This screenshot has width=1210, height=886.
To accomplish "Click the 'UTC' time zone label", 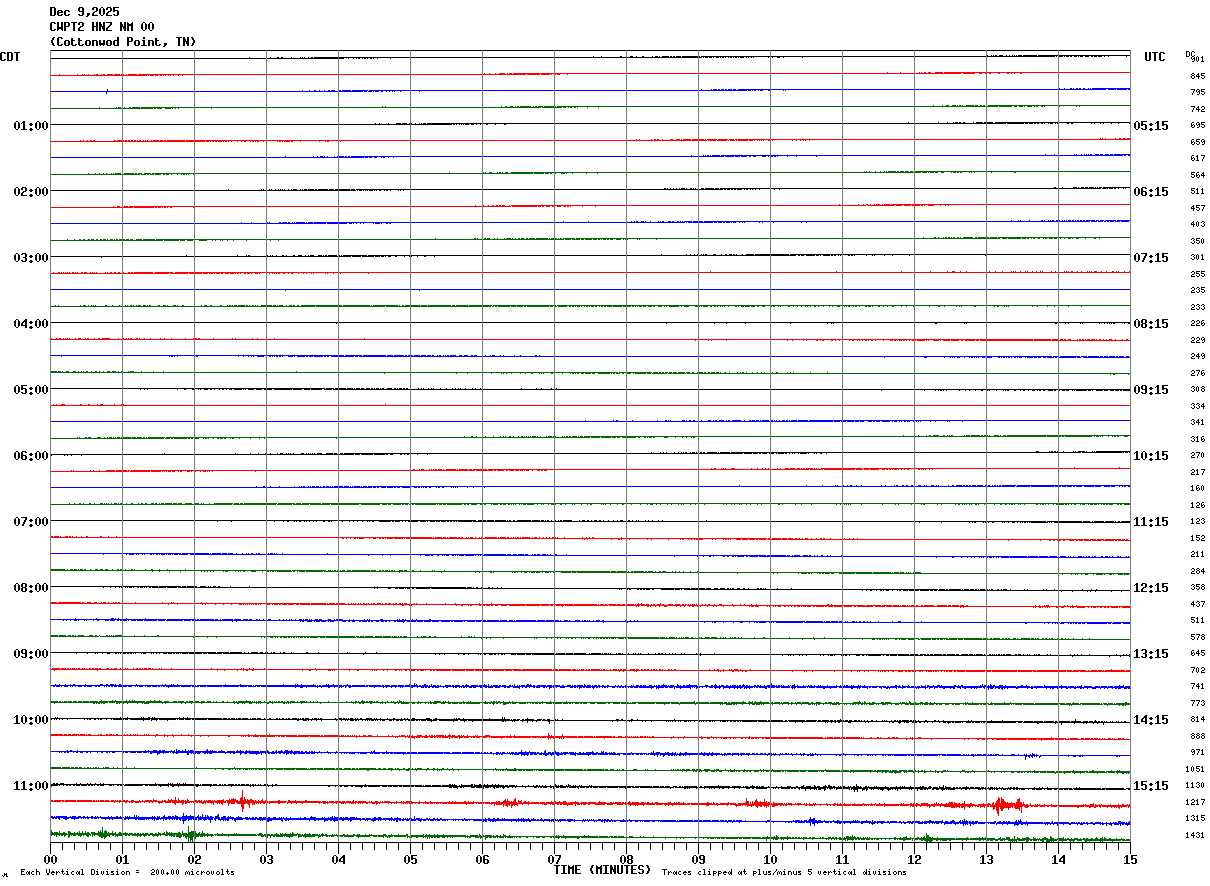I will click(x=1155, y=57).
